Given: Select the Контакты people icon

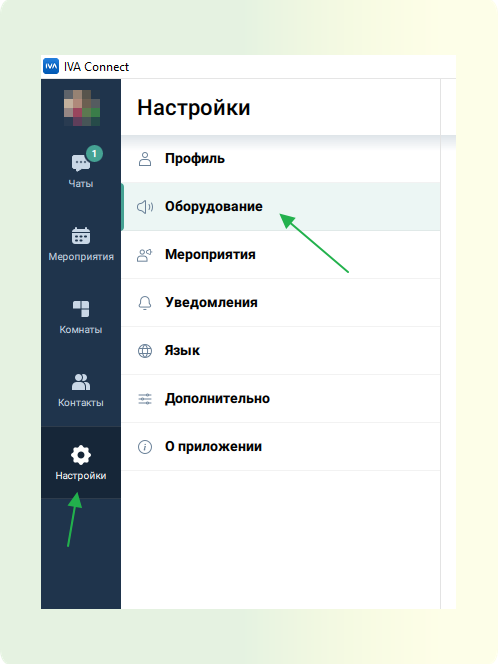Looking at the screenshot, I should coord(81,382).
